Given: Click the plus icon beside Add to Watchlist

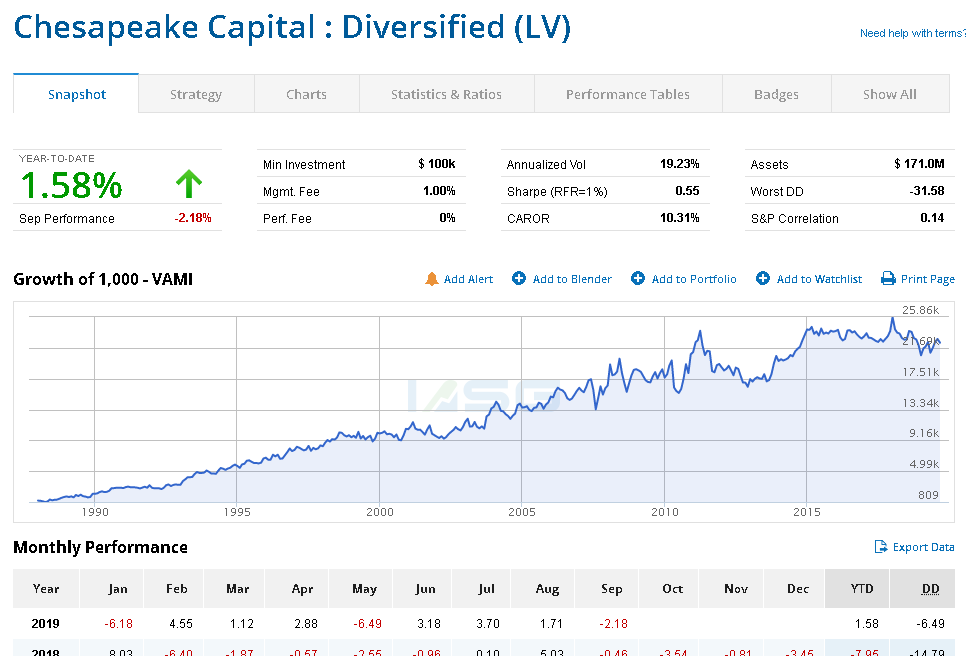Looking at the screenshot, I should click(x=763, y=278).
